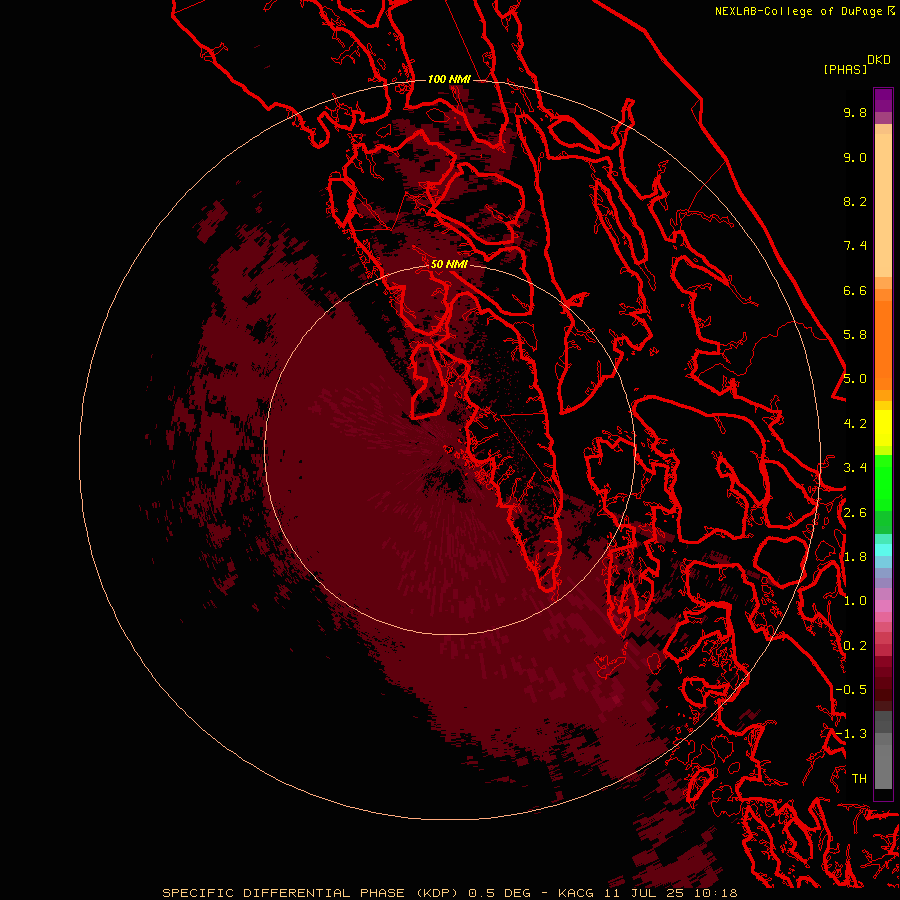Click the -0.5 legend value
This screenshot has width=900, height=900.
(851, 690)
